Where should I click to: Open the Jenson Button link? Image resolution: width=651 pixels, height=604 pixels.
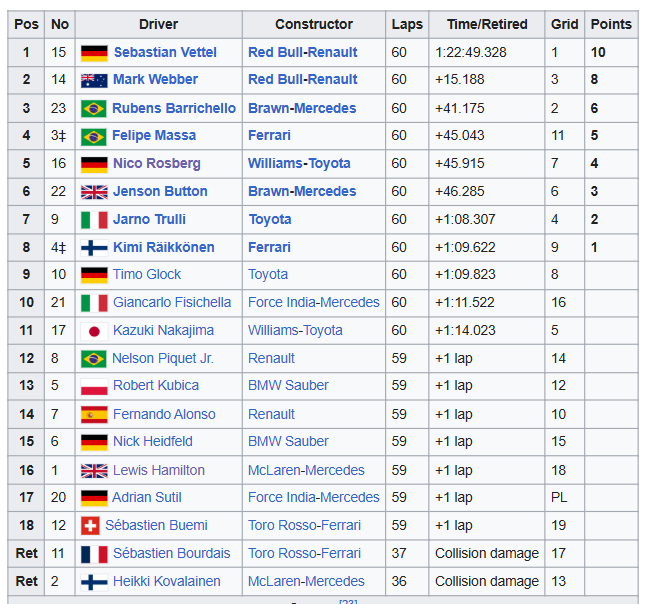pos(160,191)
